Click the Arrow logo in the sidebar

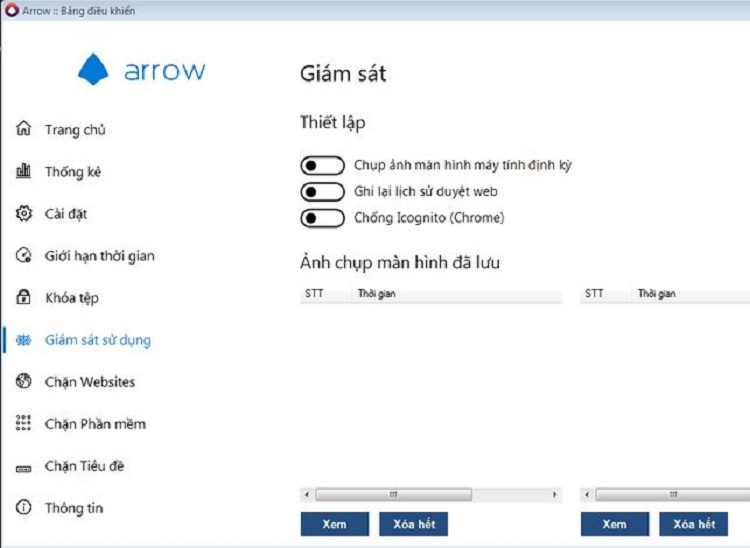coord(142,69)
